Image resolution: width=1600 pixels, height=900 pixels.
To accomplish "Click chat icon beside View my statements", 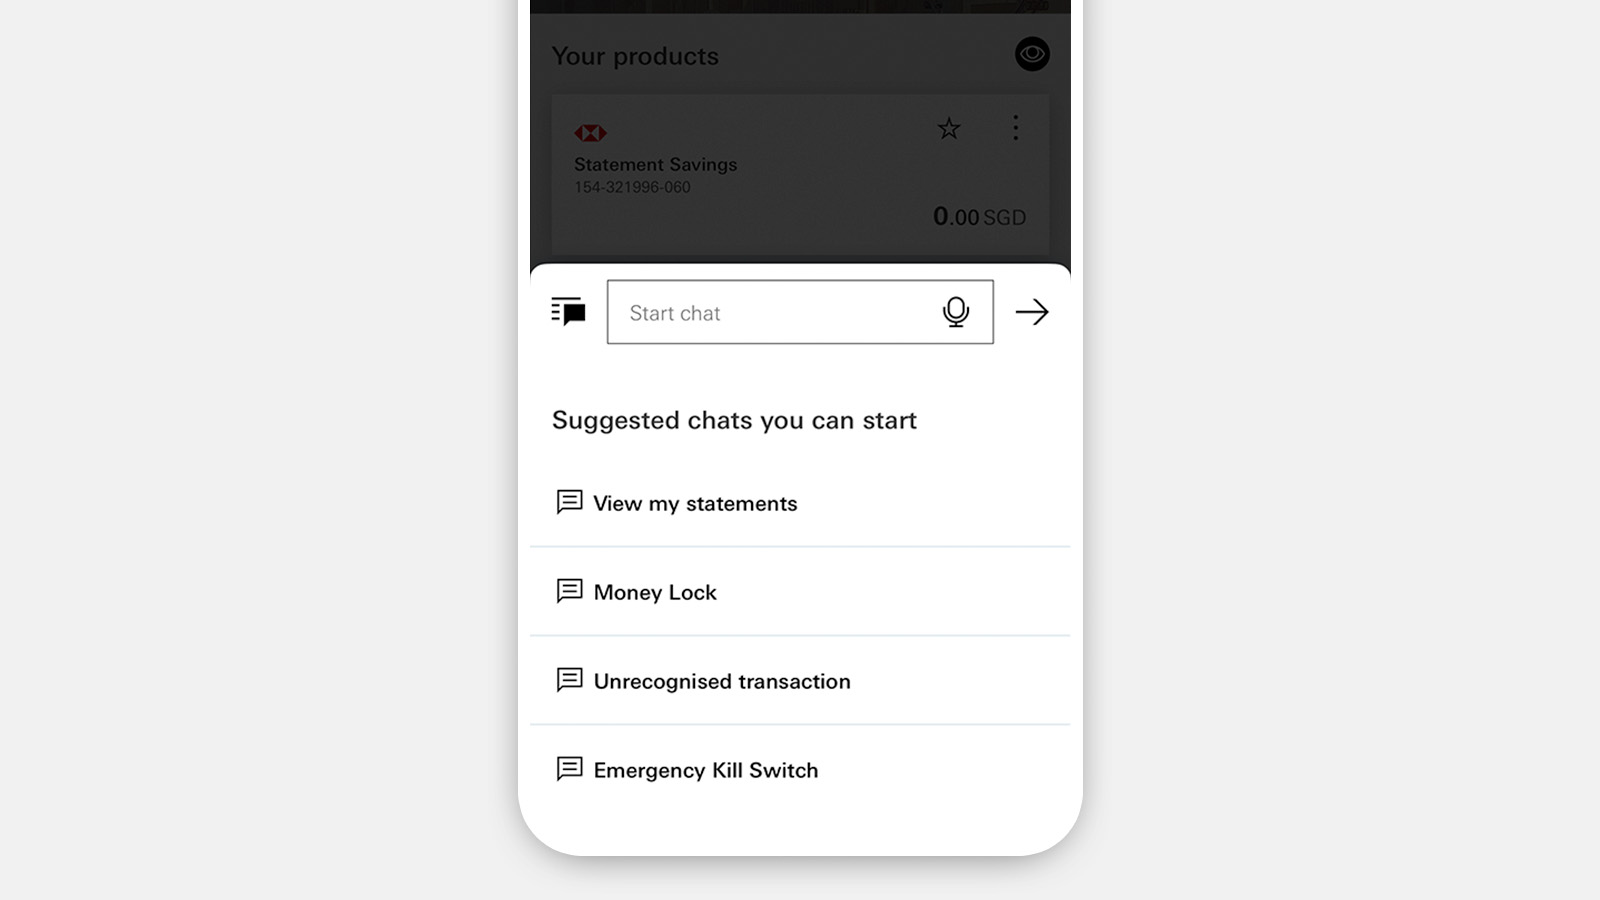I will 569,501.
